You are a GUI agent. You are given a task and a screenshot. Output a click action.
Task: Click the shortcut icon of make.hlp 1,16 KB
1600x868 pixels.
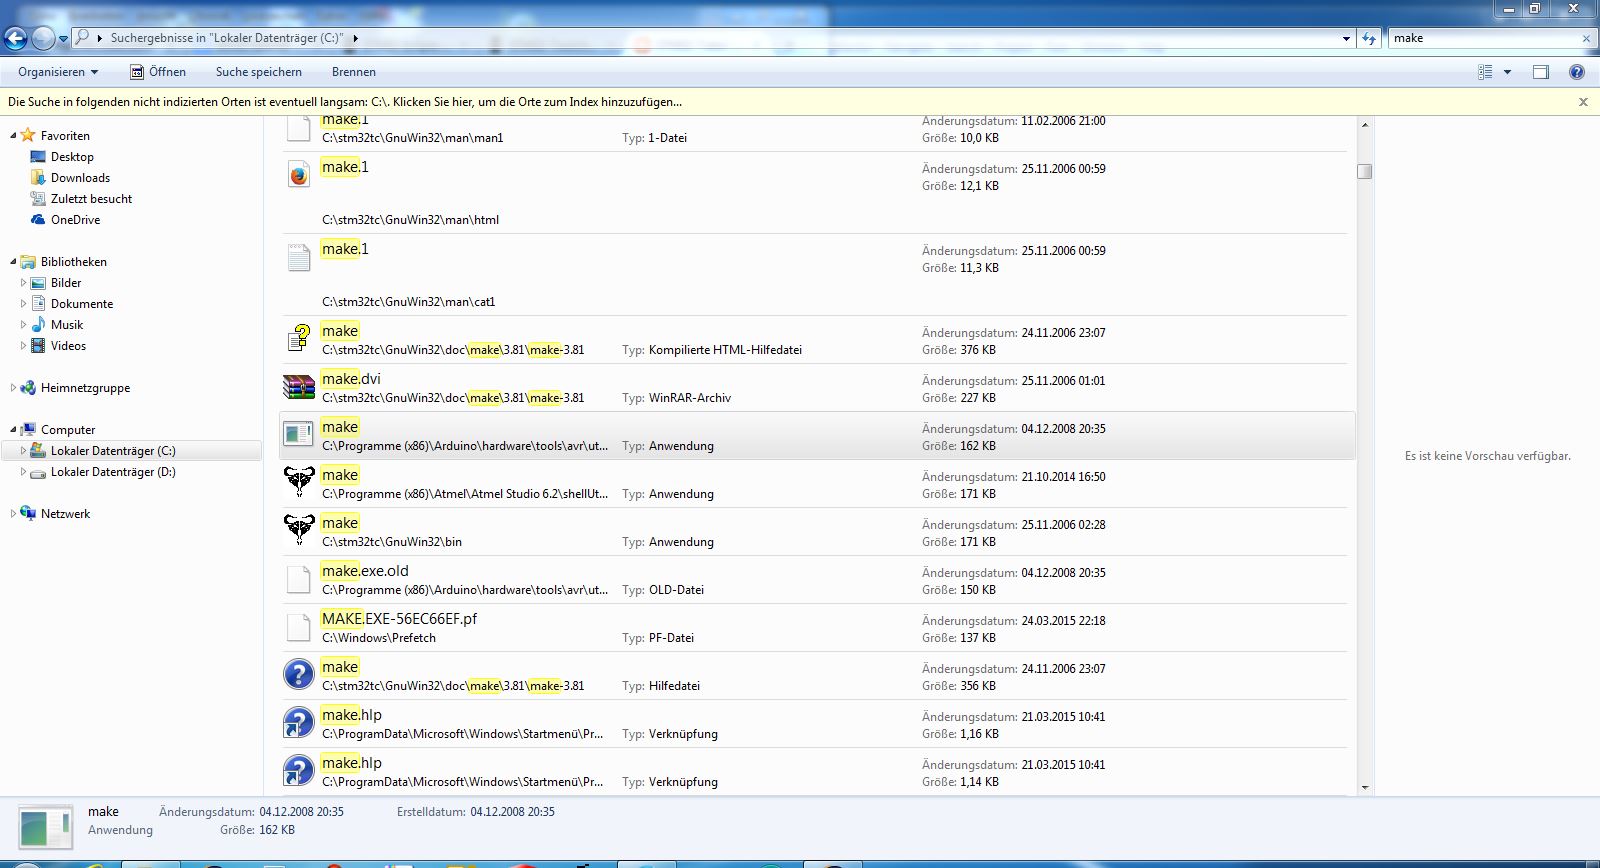pyautogui.click(x=299, y=724)
